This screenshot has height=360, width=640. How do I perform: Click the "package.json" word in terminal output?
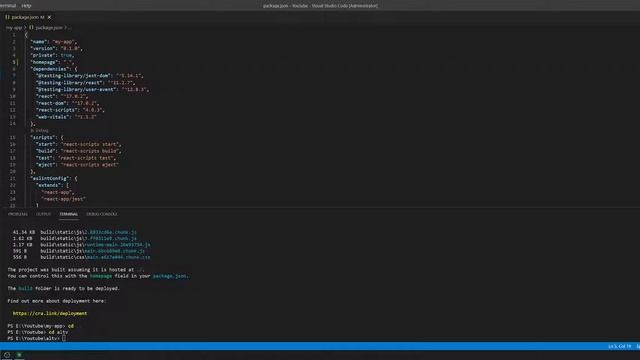click(x=170, y=276)
